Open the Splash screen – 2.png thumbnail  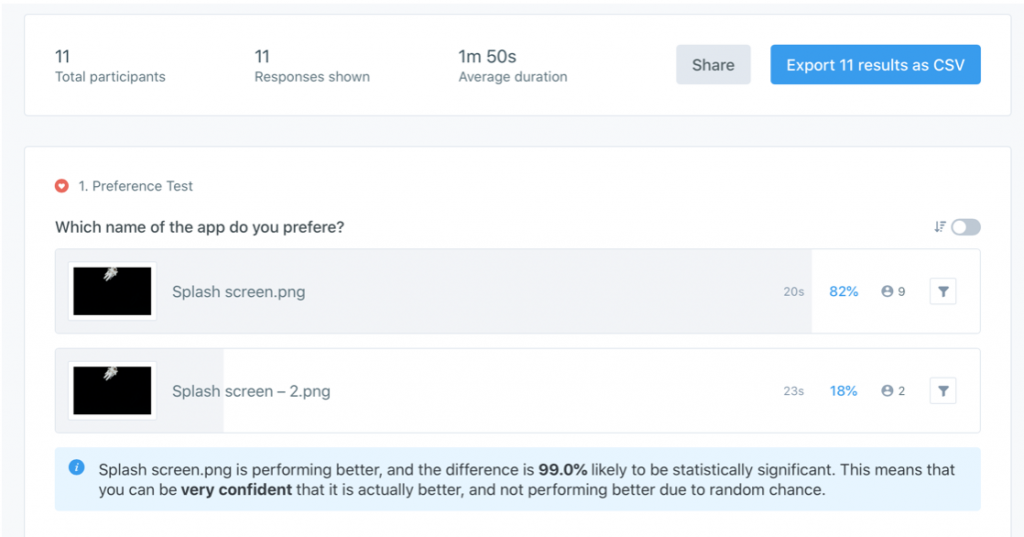[112, 390]
